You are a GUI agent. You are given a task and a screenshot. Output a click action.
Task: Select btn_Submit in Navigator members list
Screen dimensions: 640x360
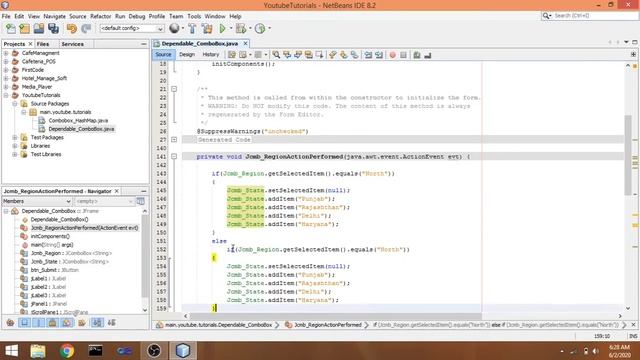click(55, 270)
